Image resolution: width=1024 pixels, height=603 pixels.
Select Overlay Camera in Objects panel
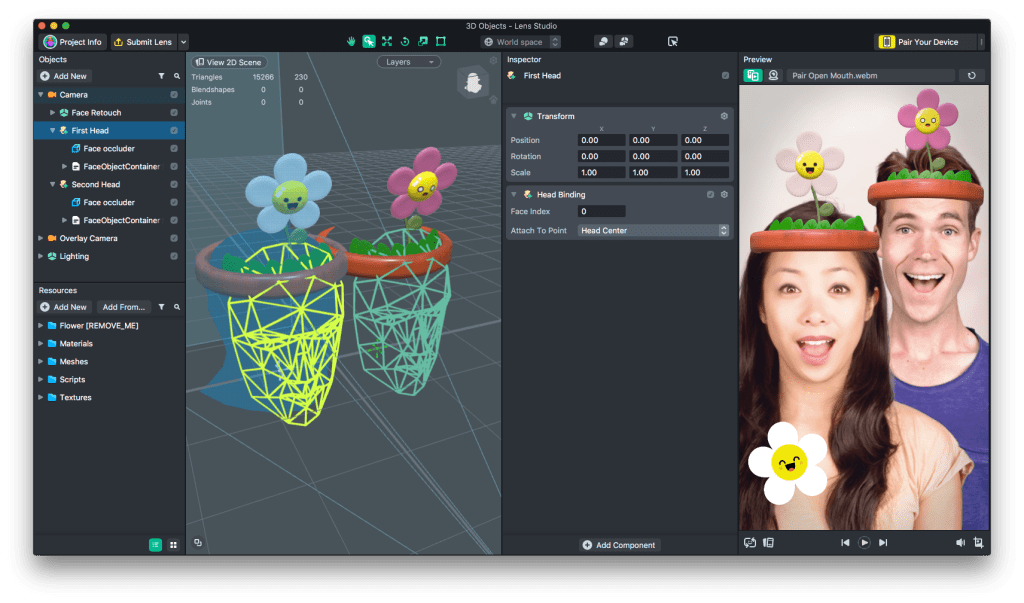[88, 239]
